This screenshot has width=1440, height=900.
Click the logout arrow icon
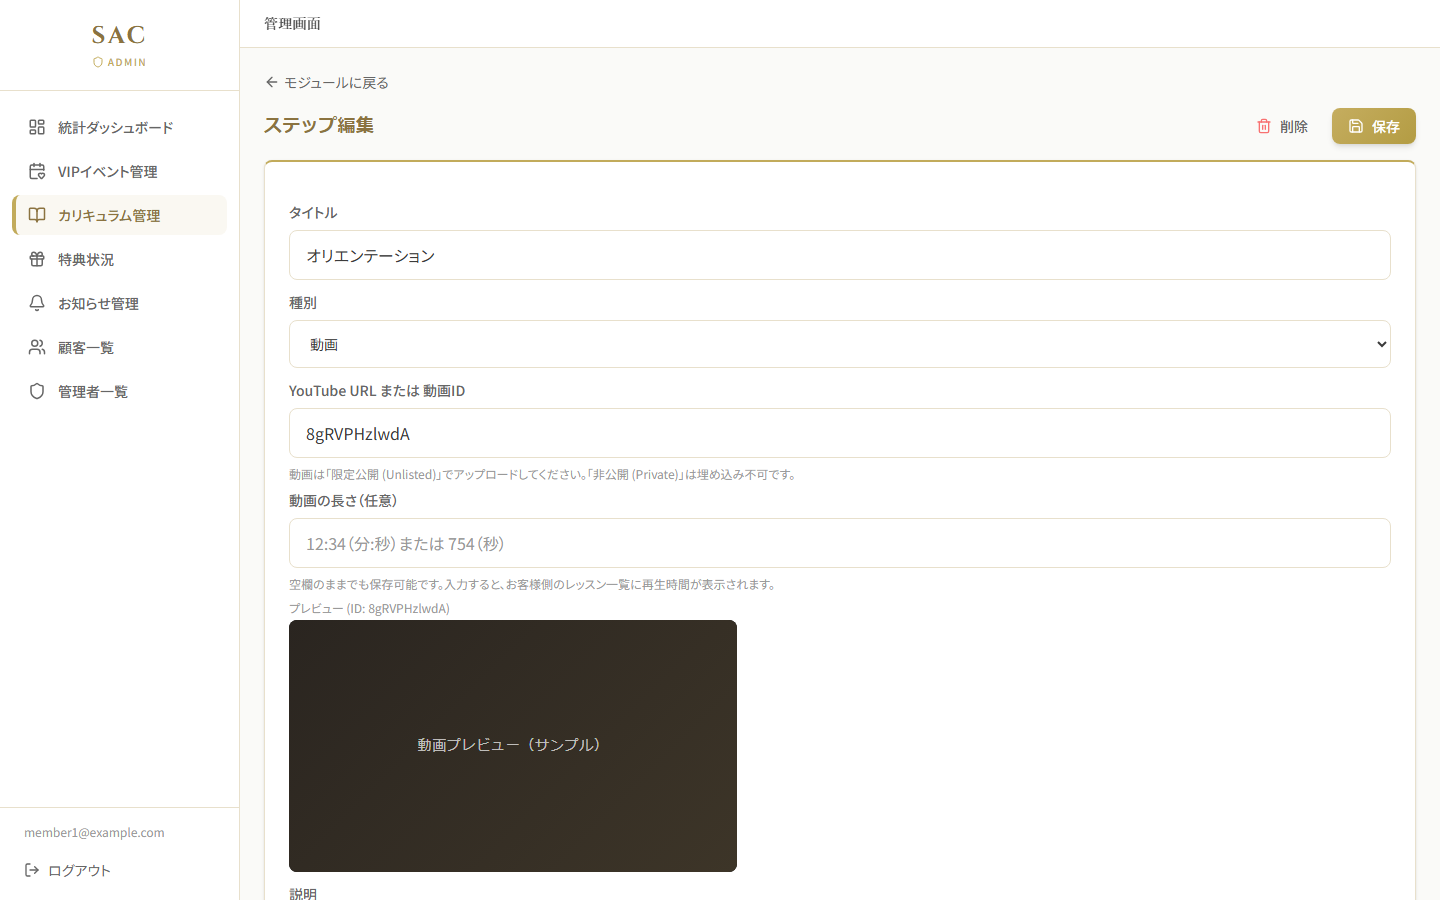pos(32,870)
